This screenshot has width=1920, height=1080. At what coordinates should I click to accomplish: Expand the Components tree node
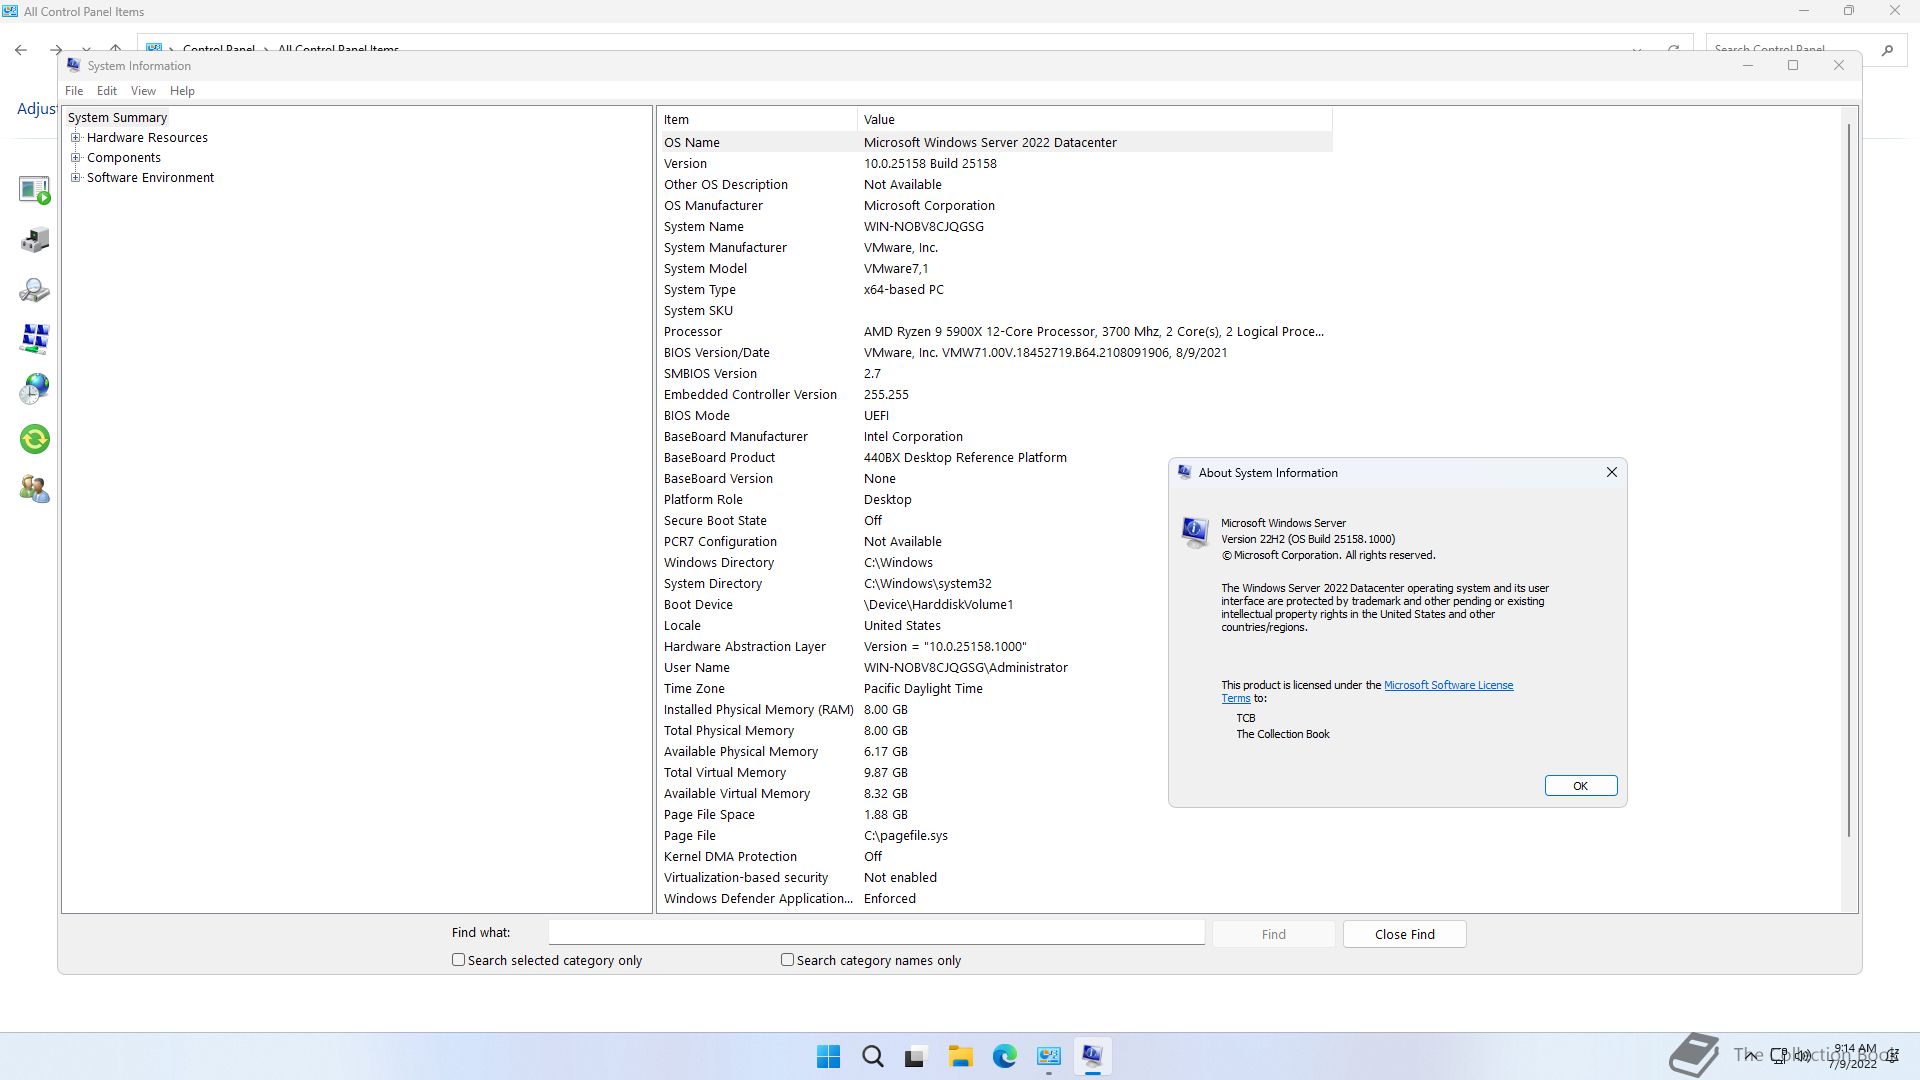75,157
